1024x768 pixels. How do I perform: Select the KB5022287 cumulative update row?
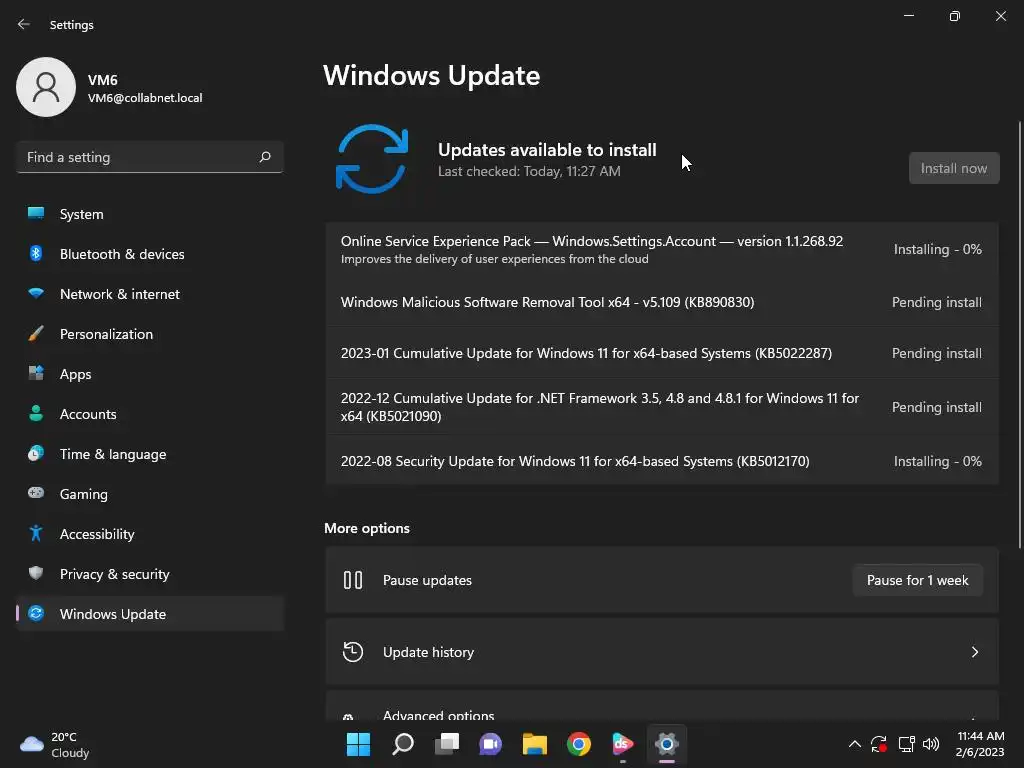pos(662,353)
